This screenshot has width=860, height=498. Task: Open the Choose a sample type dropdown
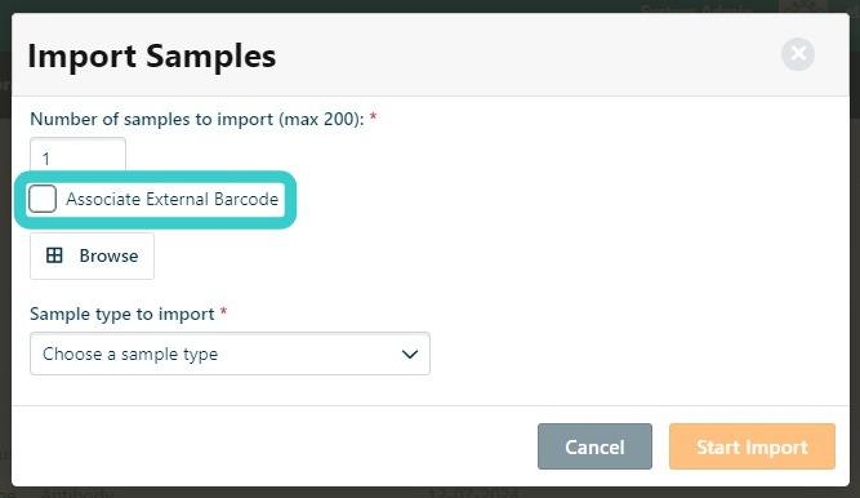click(230, 354)
